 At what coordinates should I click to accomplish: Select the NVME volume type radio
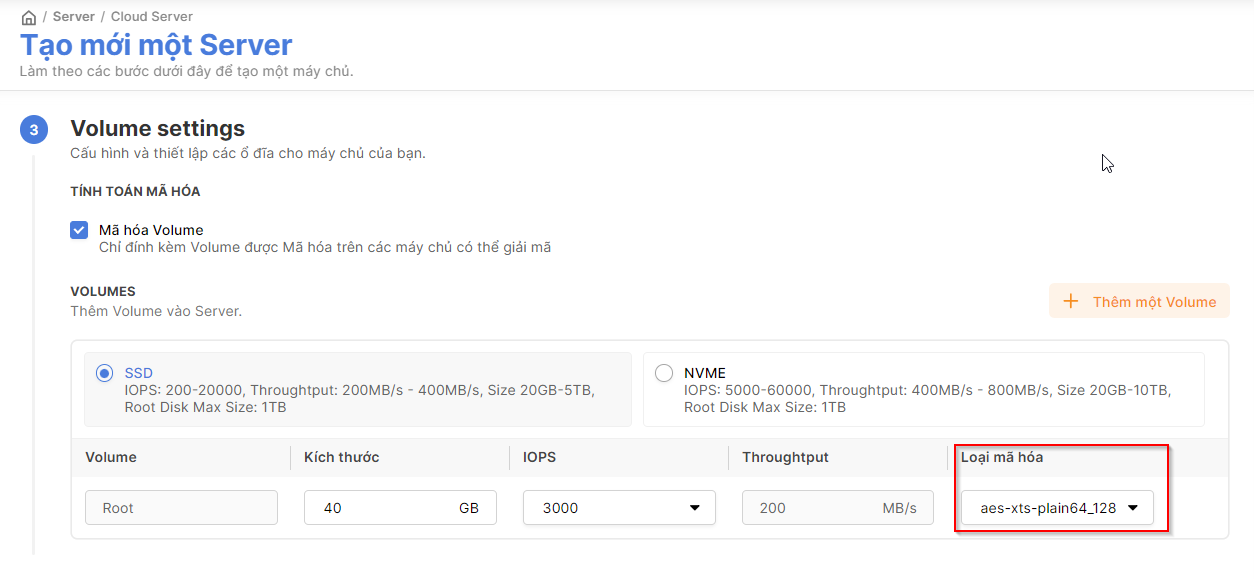tap(663, 373)
